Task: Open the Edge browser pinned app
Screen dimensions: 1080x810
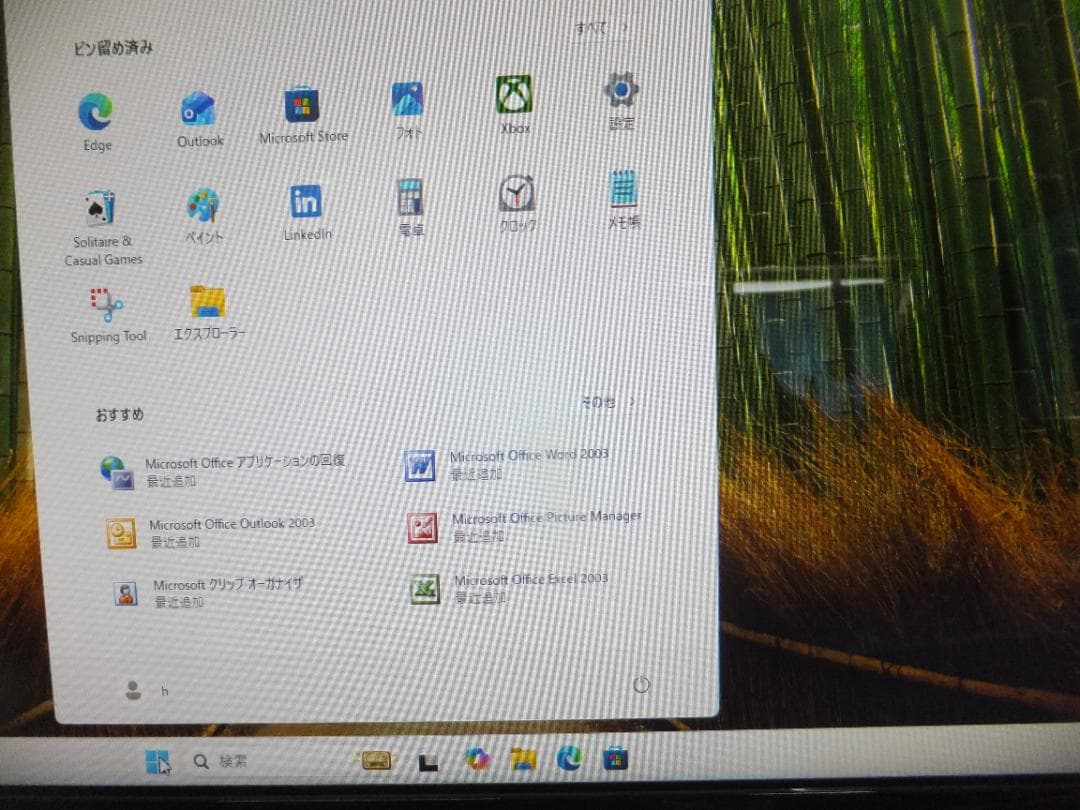Action: click(96, 121)
